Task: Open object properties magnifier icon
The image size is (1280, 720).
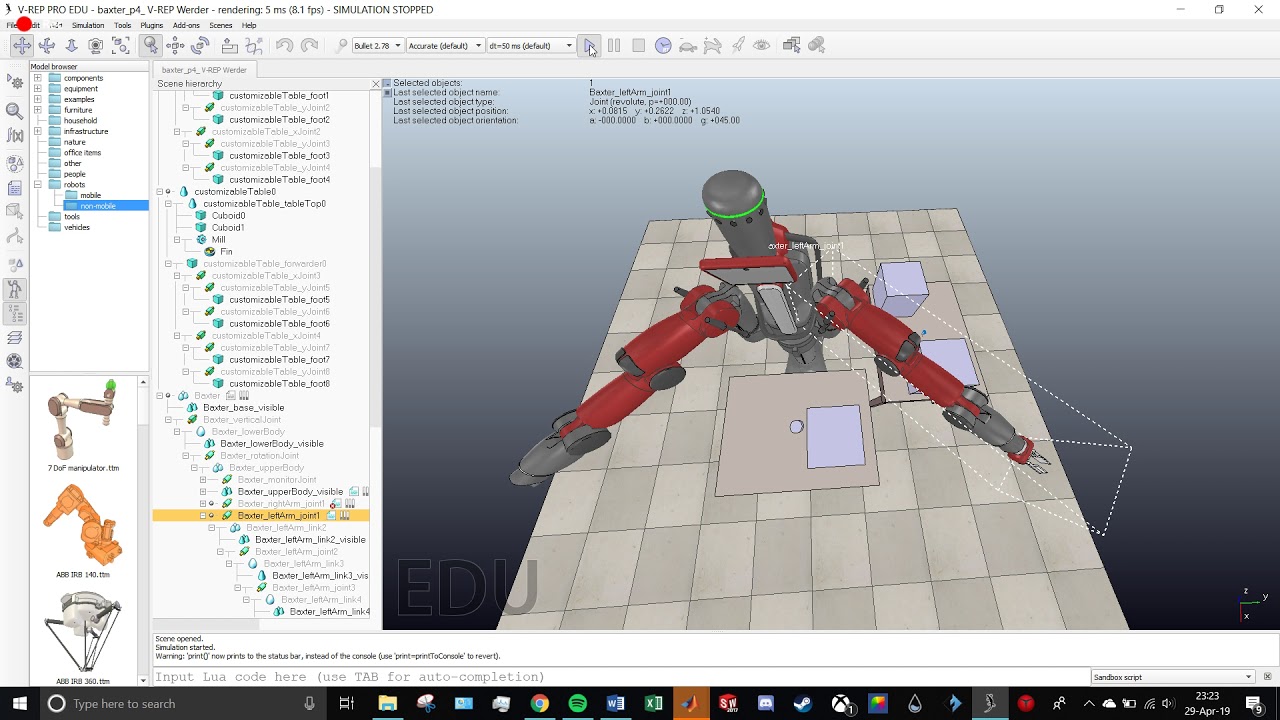Action: (x=15, y=110)
